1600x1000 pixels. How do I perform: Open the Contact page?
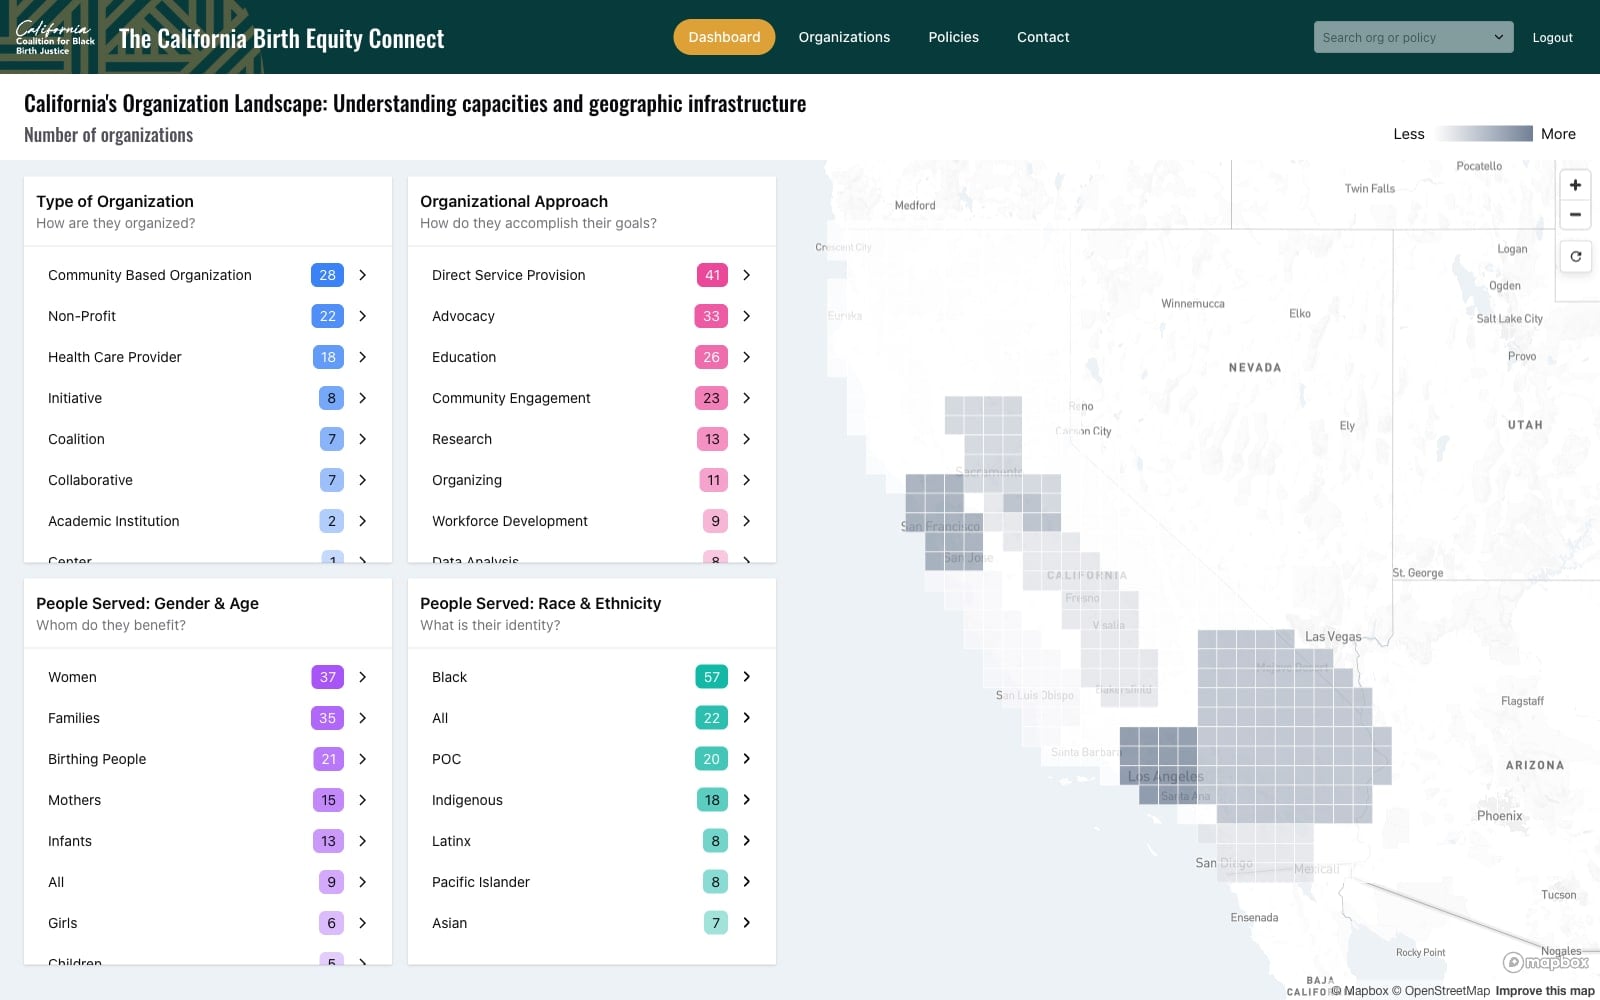tap(1043, 37)
